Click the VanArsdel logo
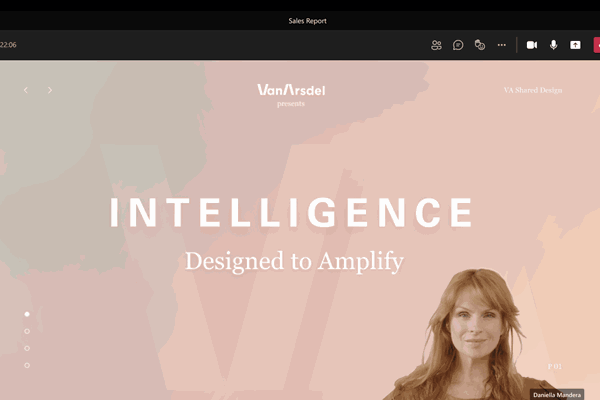This screenshot has height=400, width=600. pos(291,90)
